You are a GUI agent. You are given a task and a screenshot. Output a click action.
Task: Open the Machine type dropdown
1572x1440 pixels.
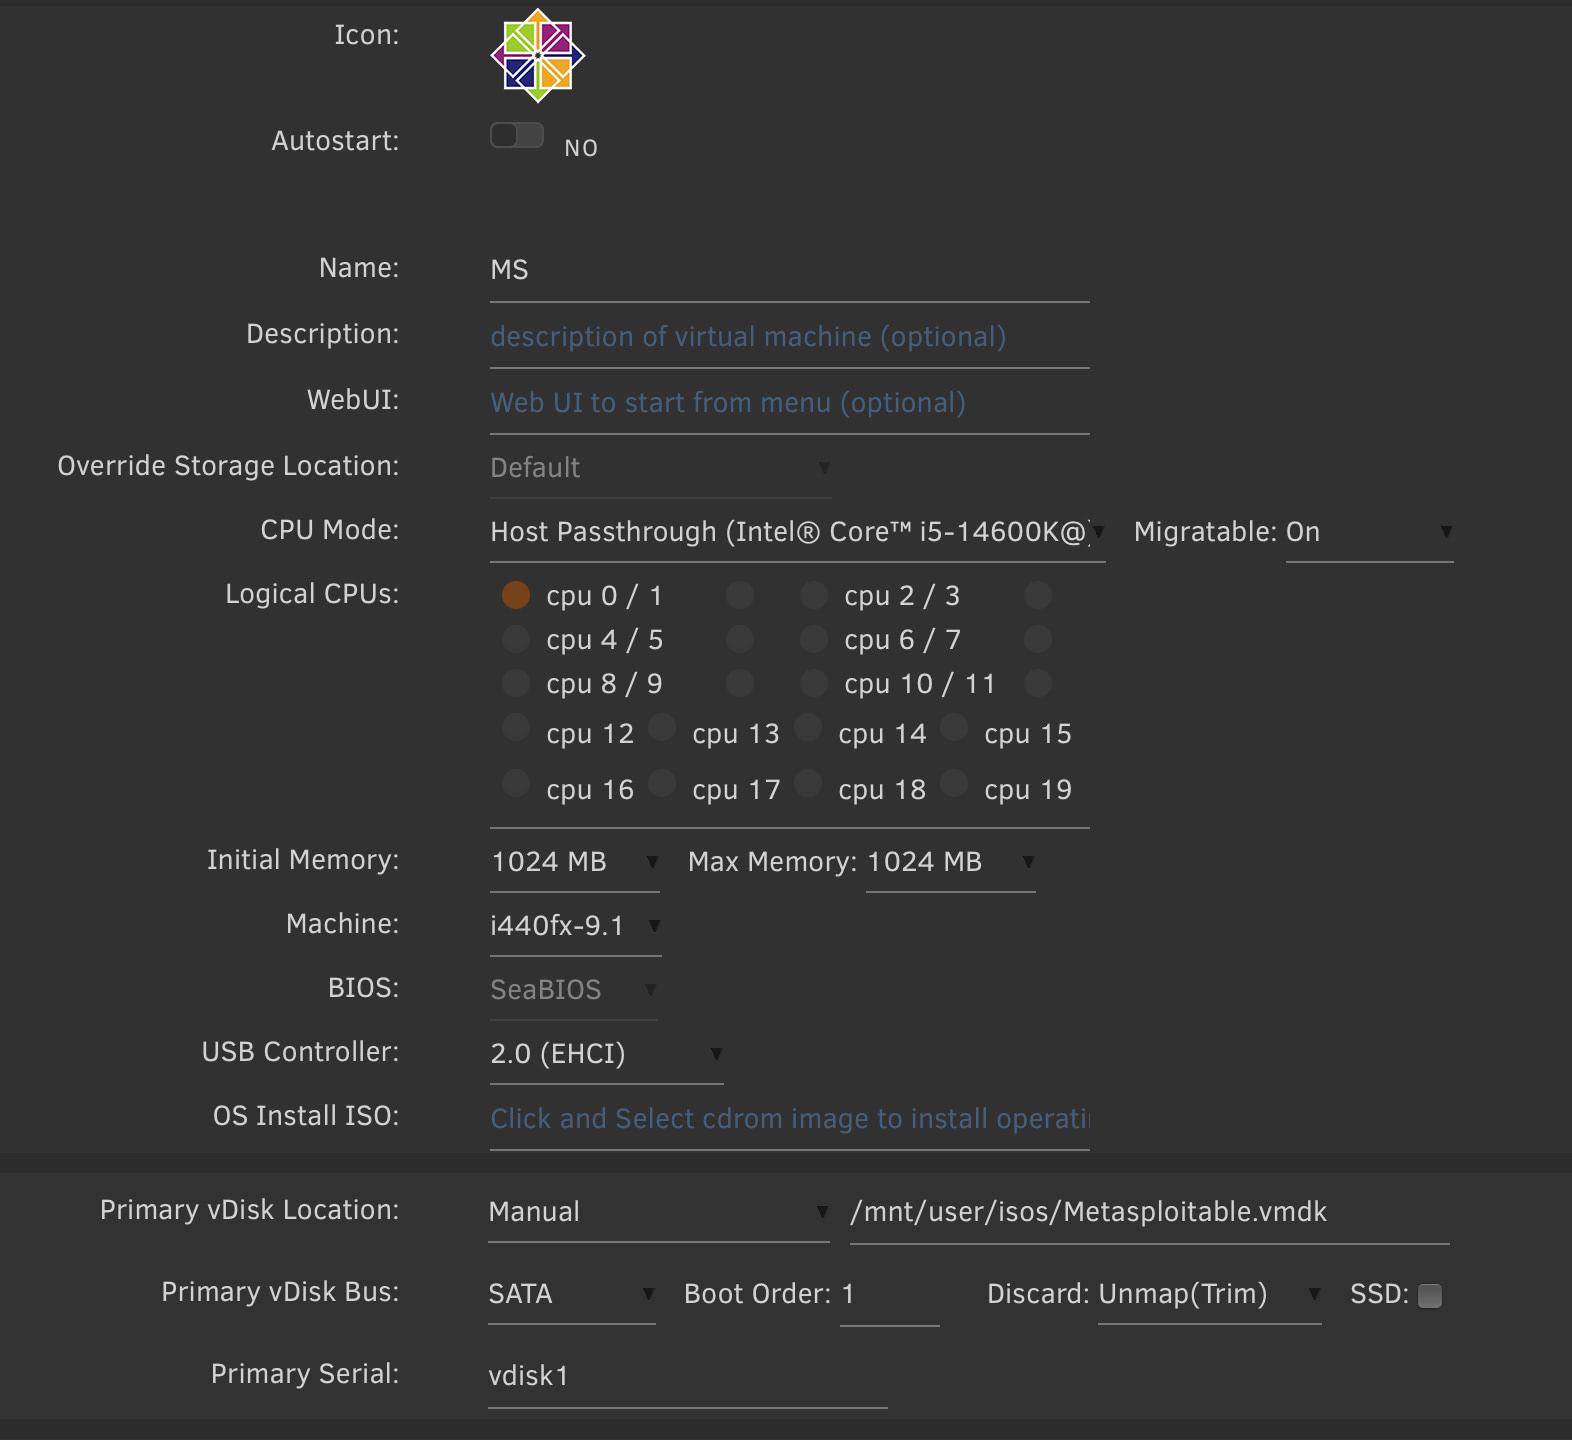574,926
